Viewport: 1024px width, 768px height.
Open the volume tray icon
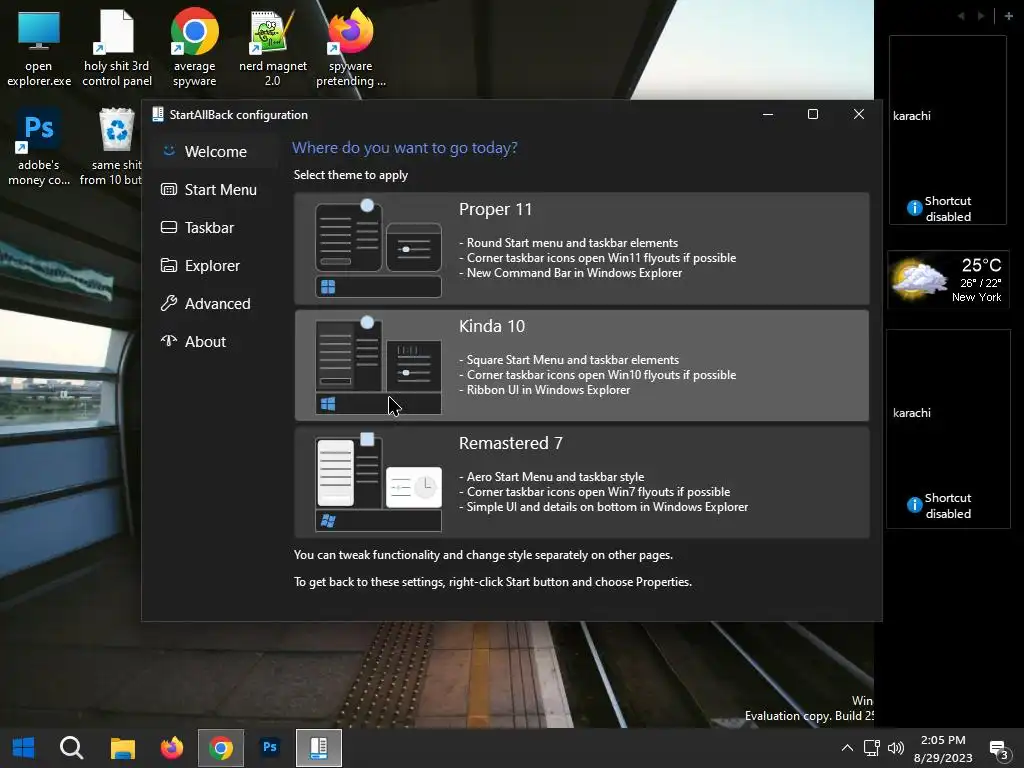click(x=896, y=748)
